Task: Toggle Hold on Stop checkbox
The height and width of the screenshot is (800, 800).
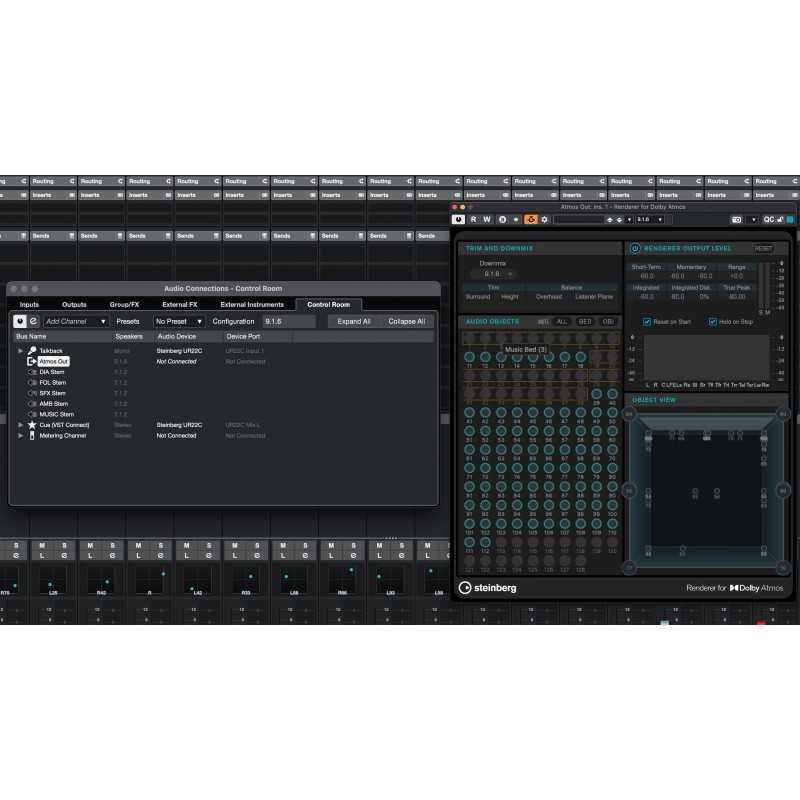Action: pos(712,321)
